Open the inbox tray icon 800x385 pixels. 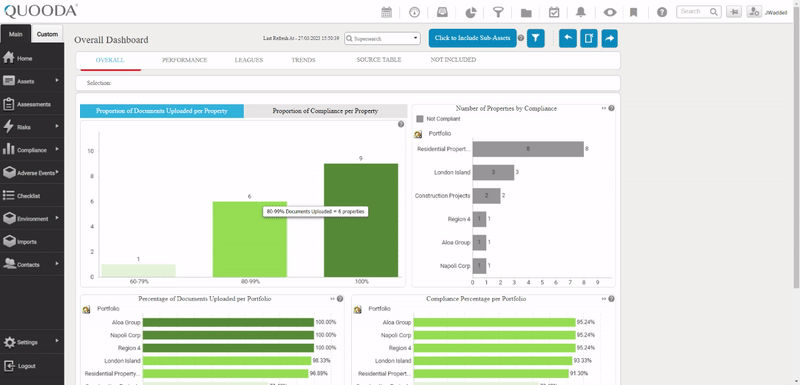[x=442, y=12]
